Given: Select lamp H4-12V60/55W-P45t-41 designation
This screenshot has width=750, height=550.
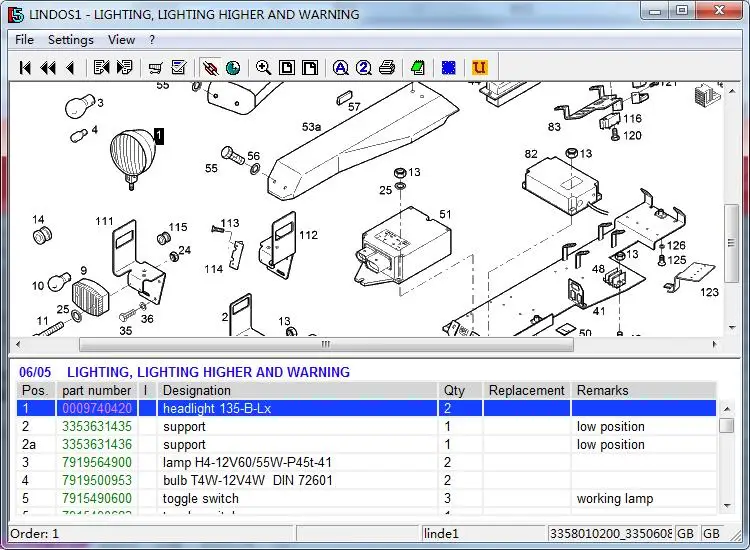Looking at the screenshot, I should click(247, 462).
